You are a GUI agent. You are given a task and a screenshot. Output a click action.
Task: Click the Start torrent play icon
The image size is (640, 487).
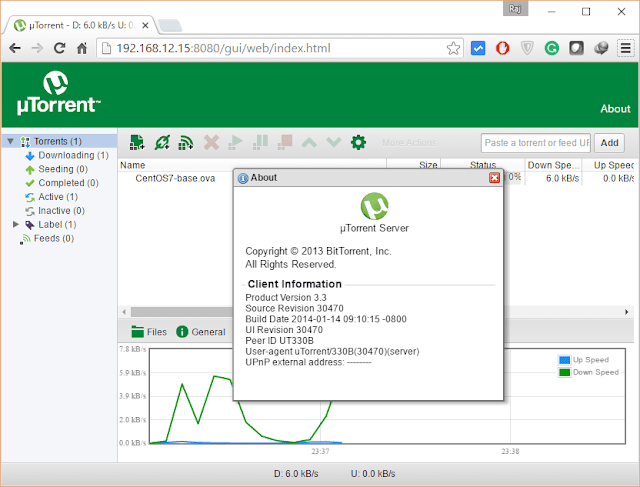tap(236, 142)
